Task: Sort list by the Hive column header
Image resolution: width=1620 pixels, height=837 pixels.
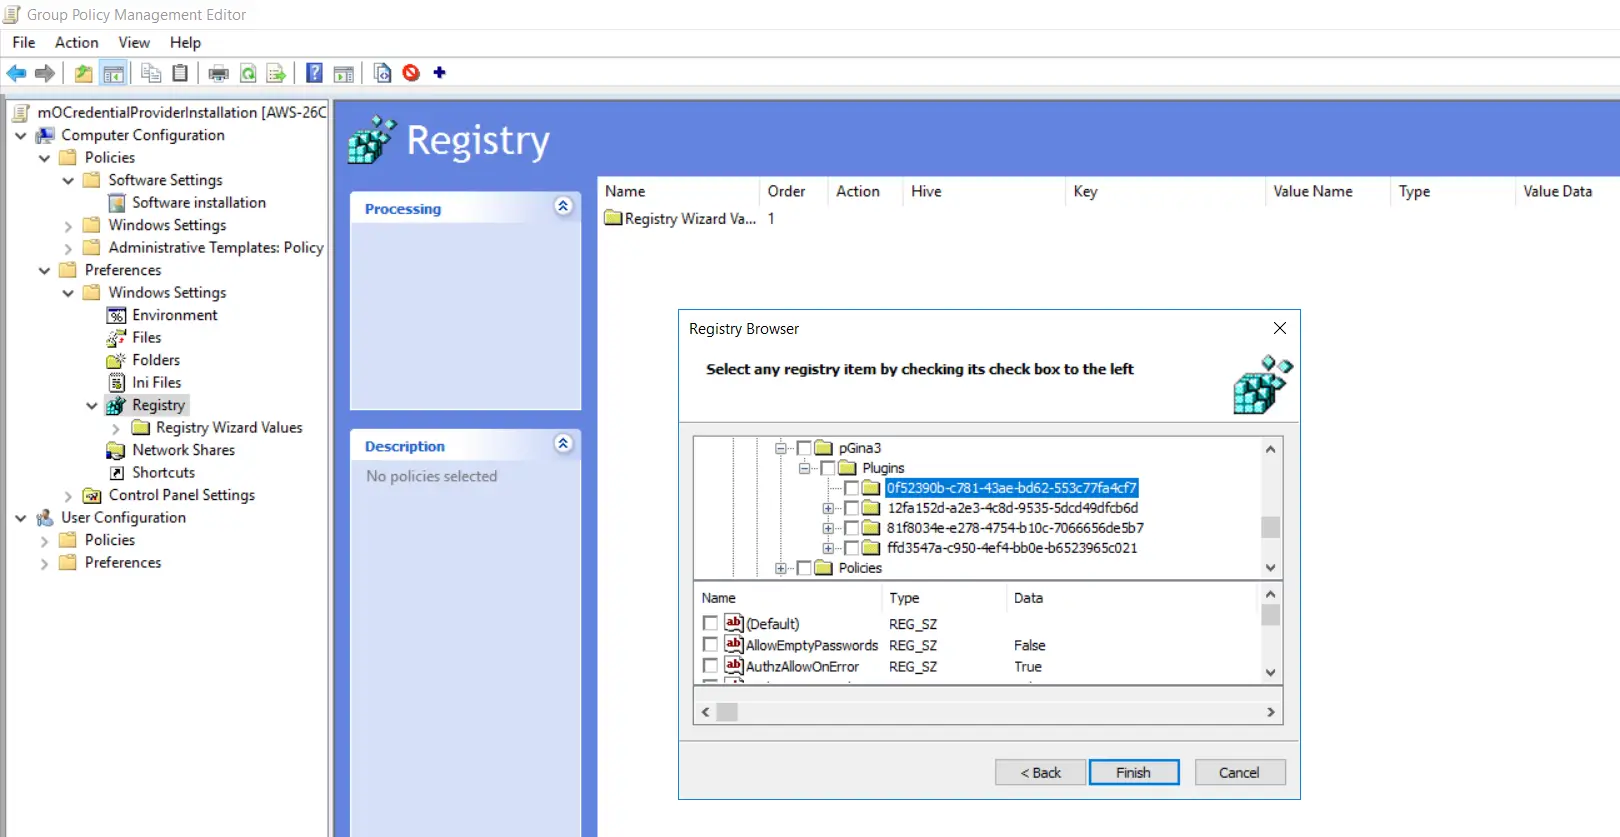Action: [984, 191]
